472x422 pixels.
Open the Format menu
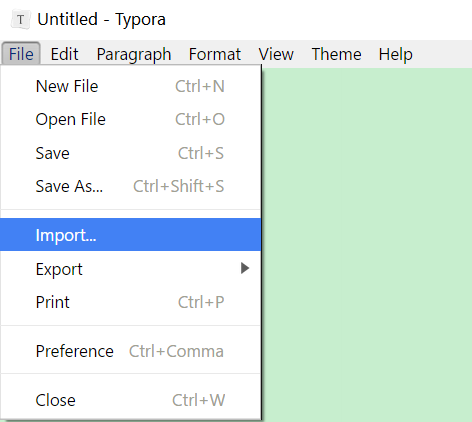tap(215, 54)
